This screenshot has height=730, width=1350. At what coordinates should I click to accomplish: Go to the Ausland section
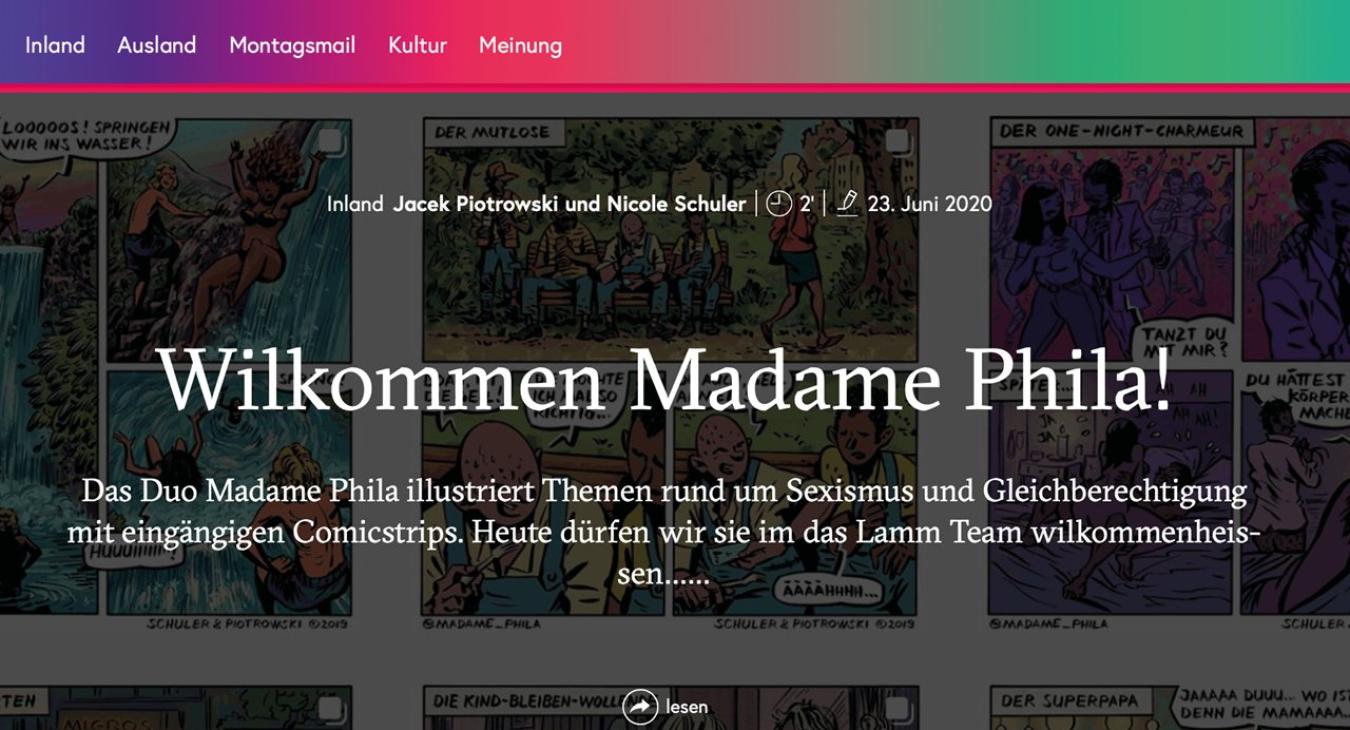point(157,45)
